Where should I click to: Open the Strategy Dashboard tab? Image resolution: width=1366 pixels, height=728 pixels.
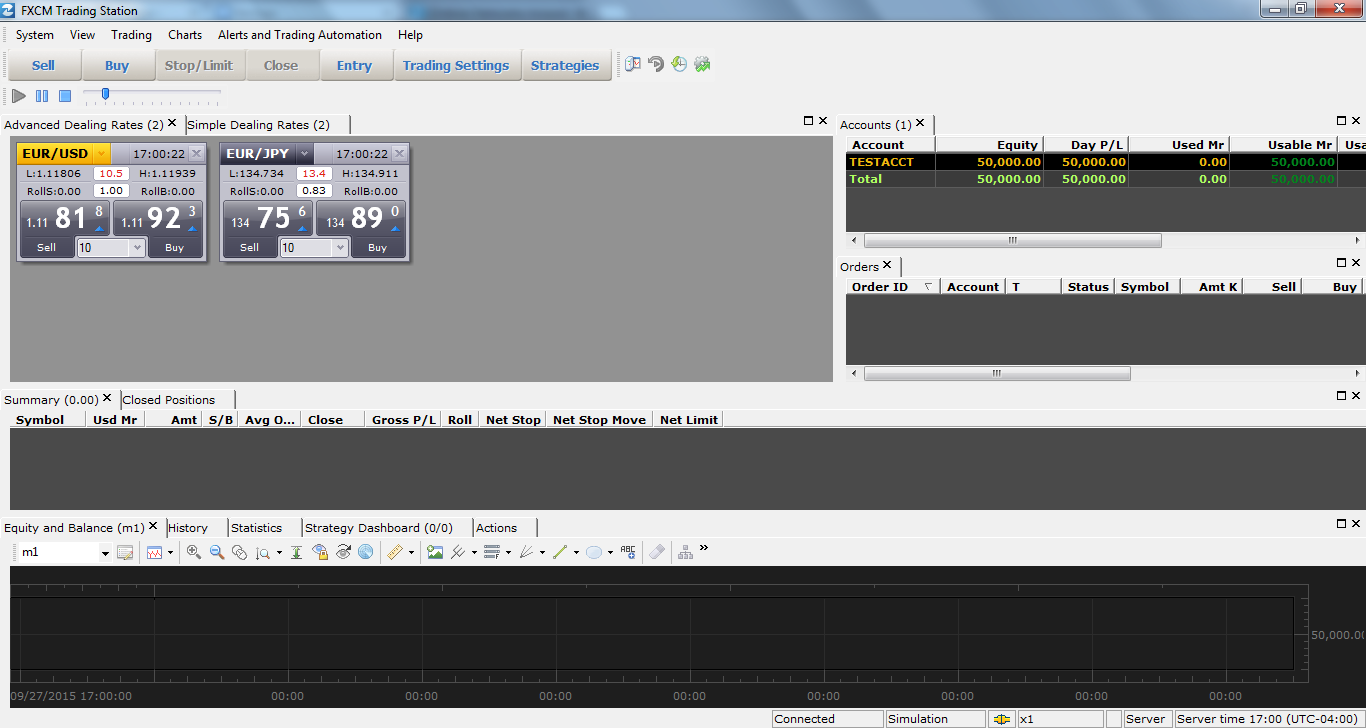[x=379, y=528]
